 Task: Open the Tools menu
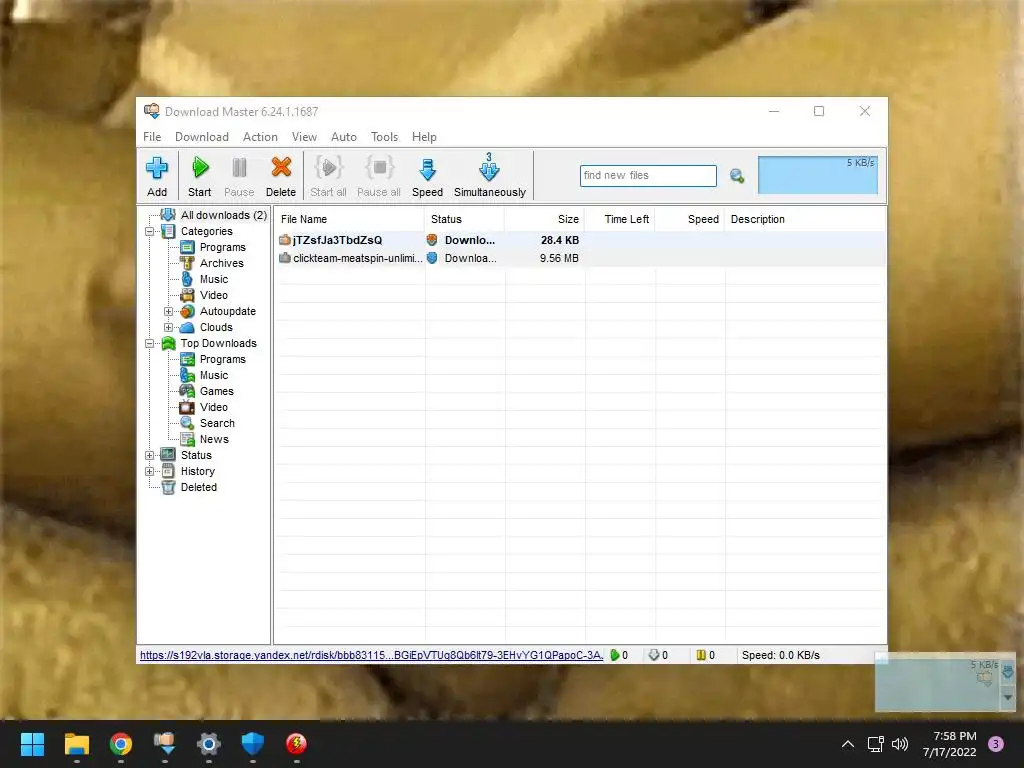pos(384,136)
